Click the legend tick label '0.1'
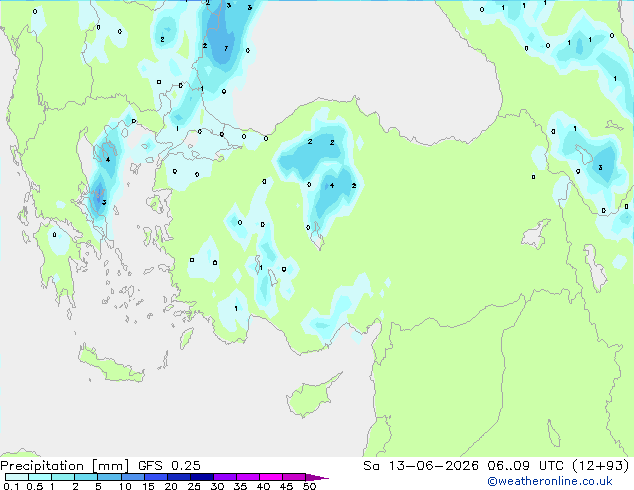This screenshot has width=634, height=490. click(11, 486)
